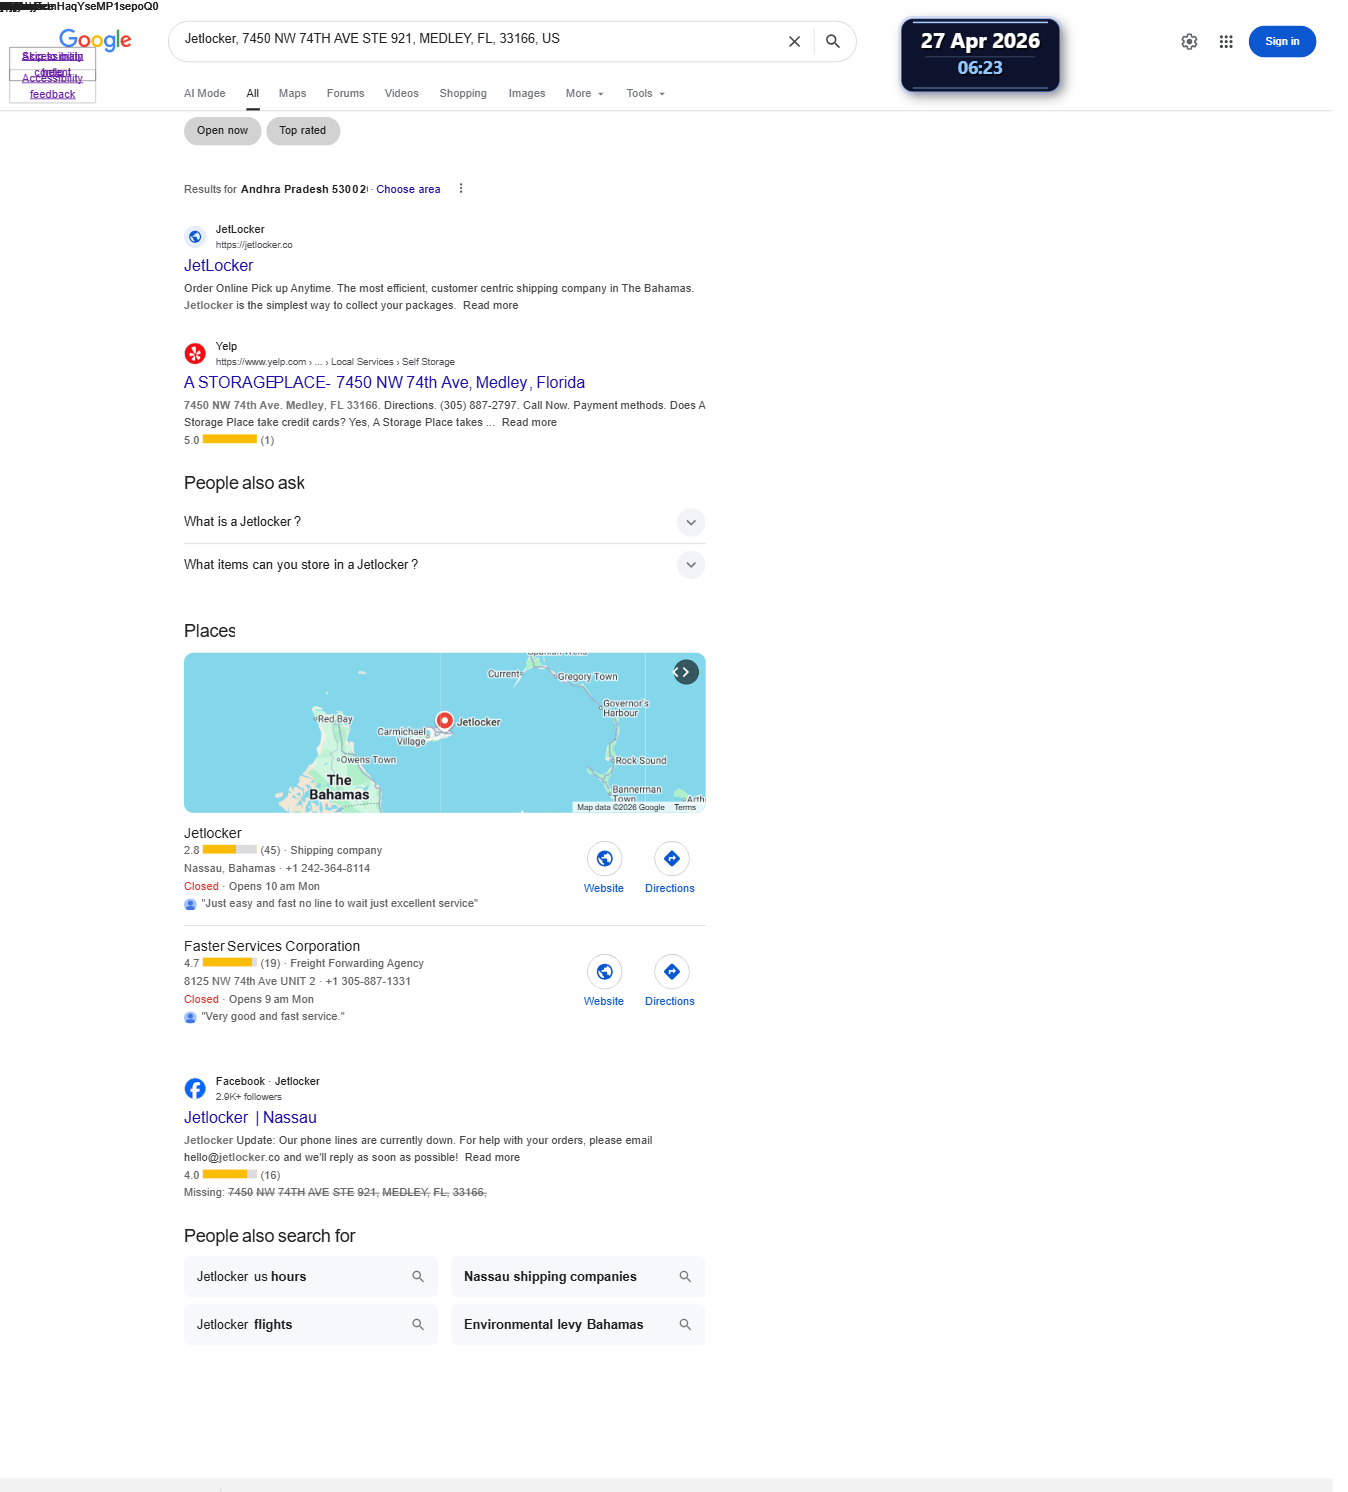
Task: Toggle the Open now filter chip
Action: (223, 131)
